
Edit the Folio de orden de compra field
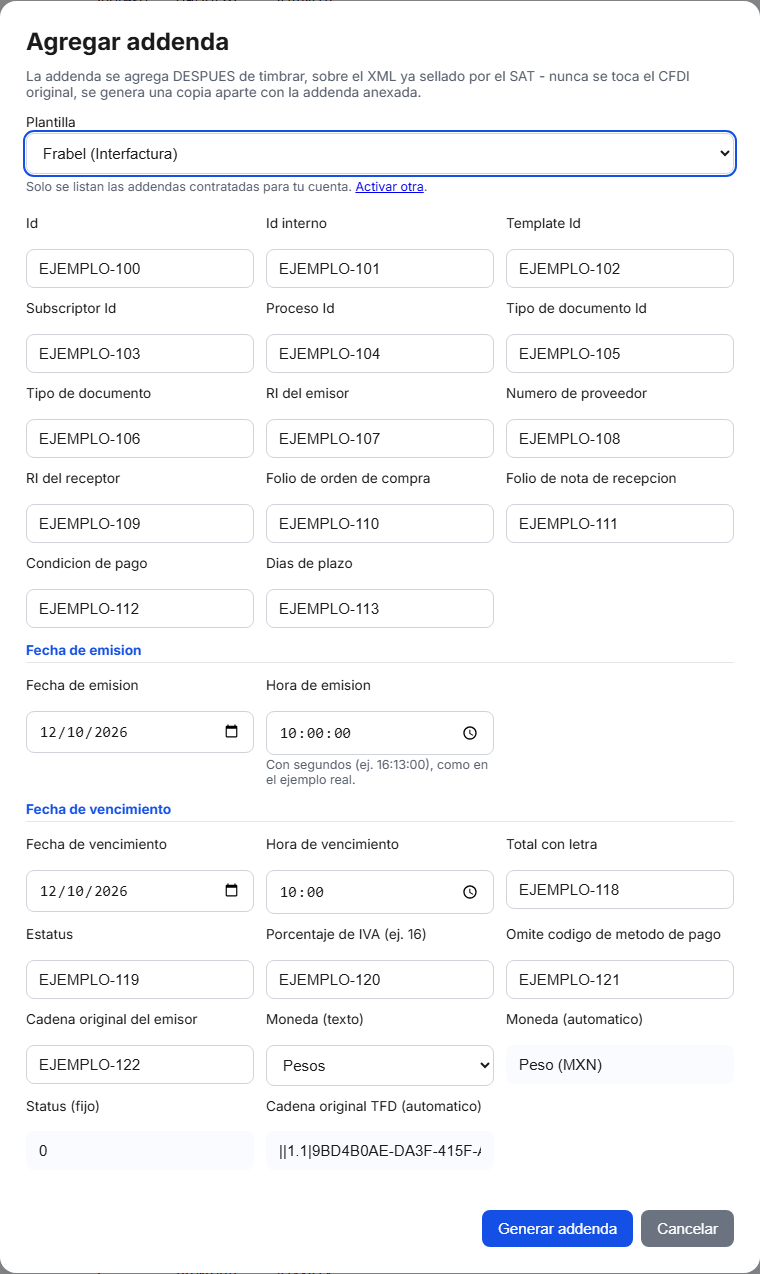coord(380,524)
